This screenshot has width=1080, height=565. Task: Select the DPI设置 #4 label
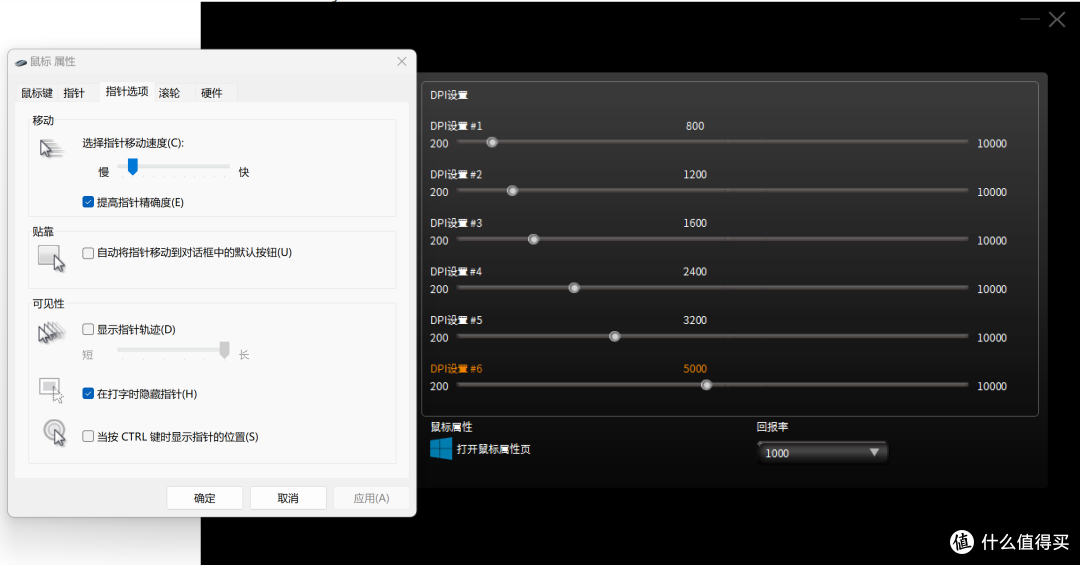tap(456, 271)
